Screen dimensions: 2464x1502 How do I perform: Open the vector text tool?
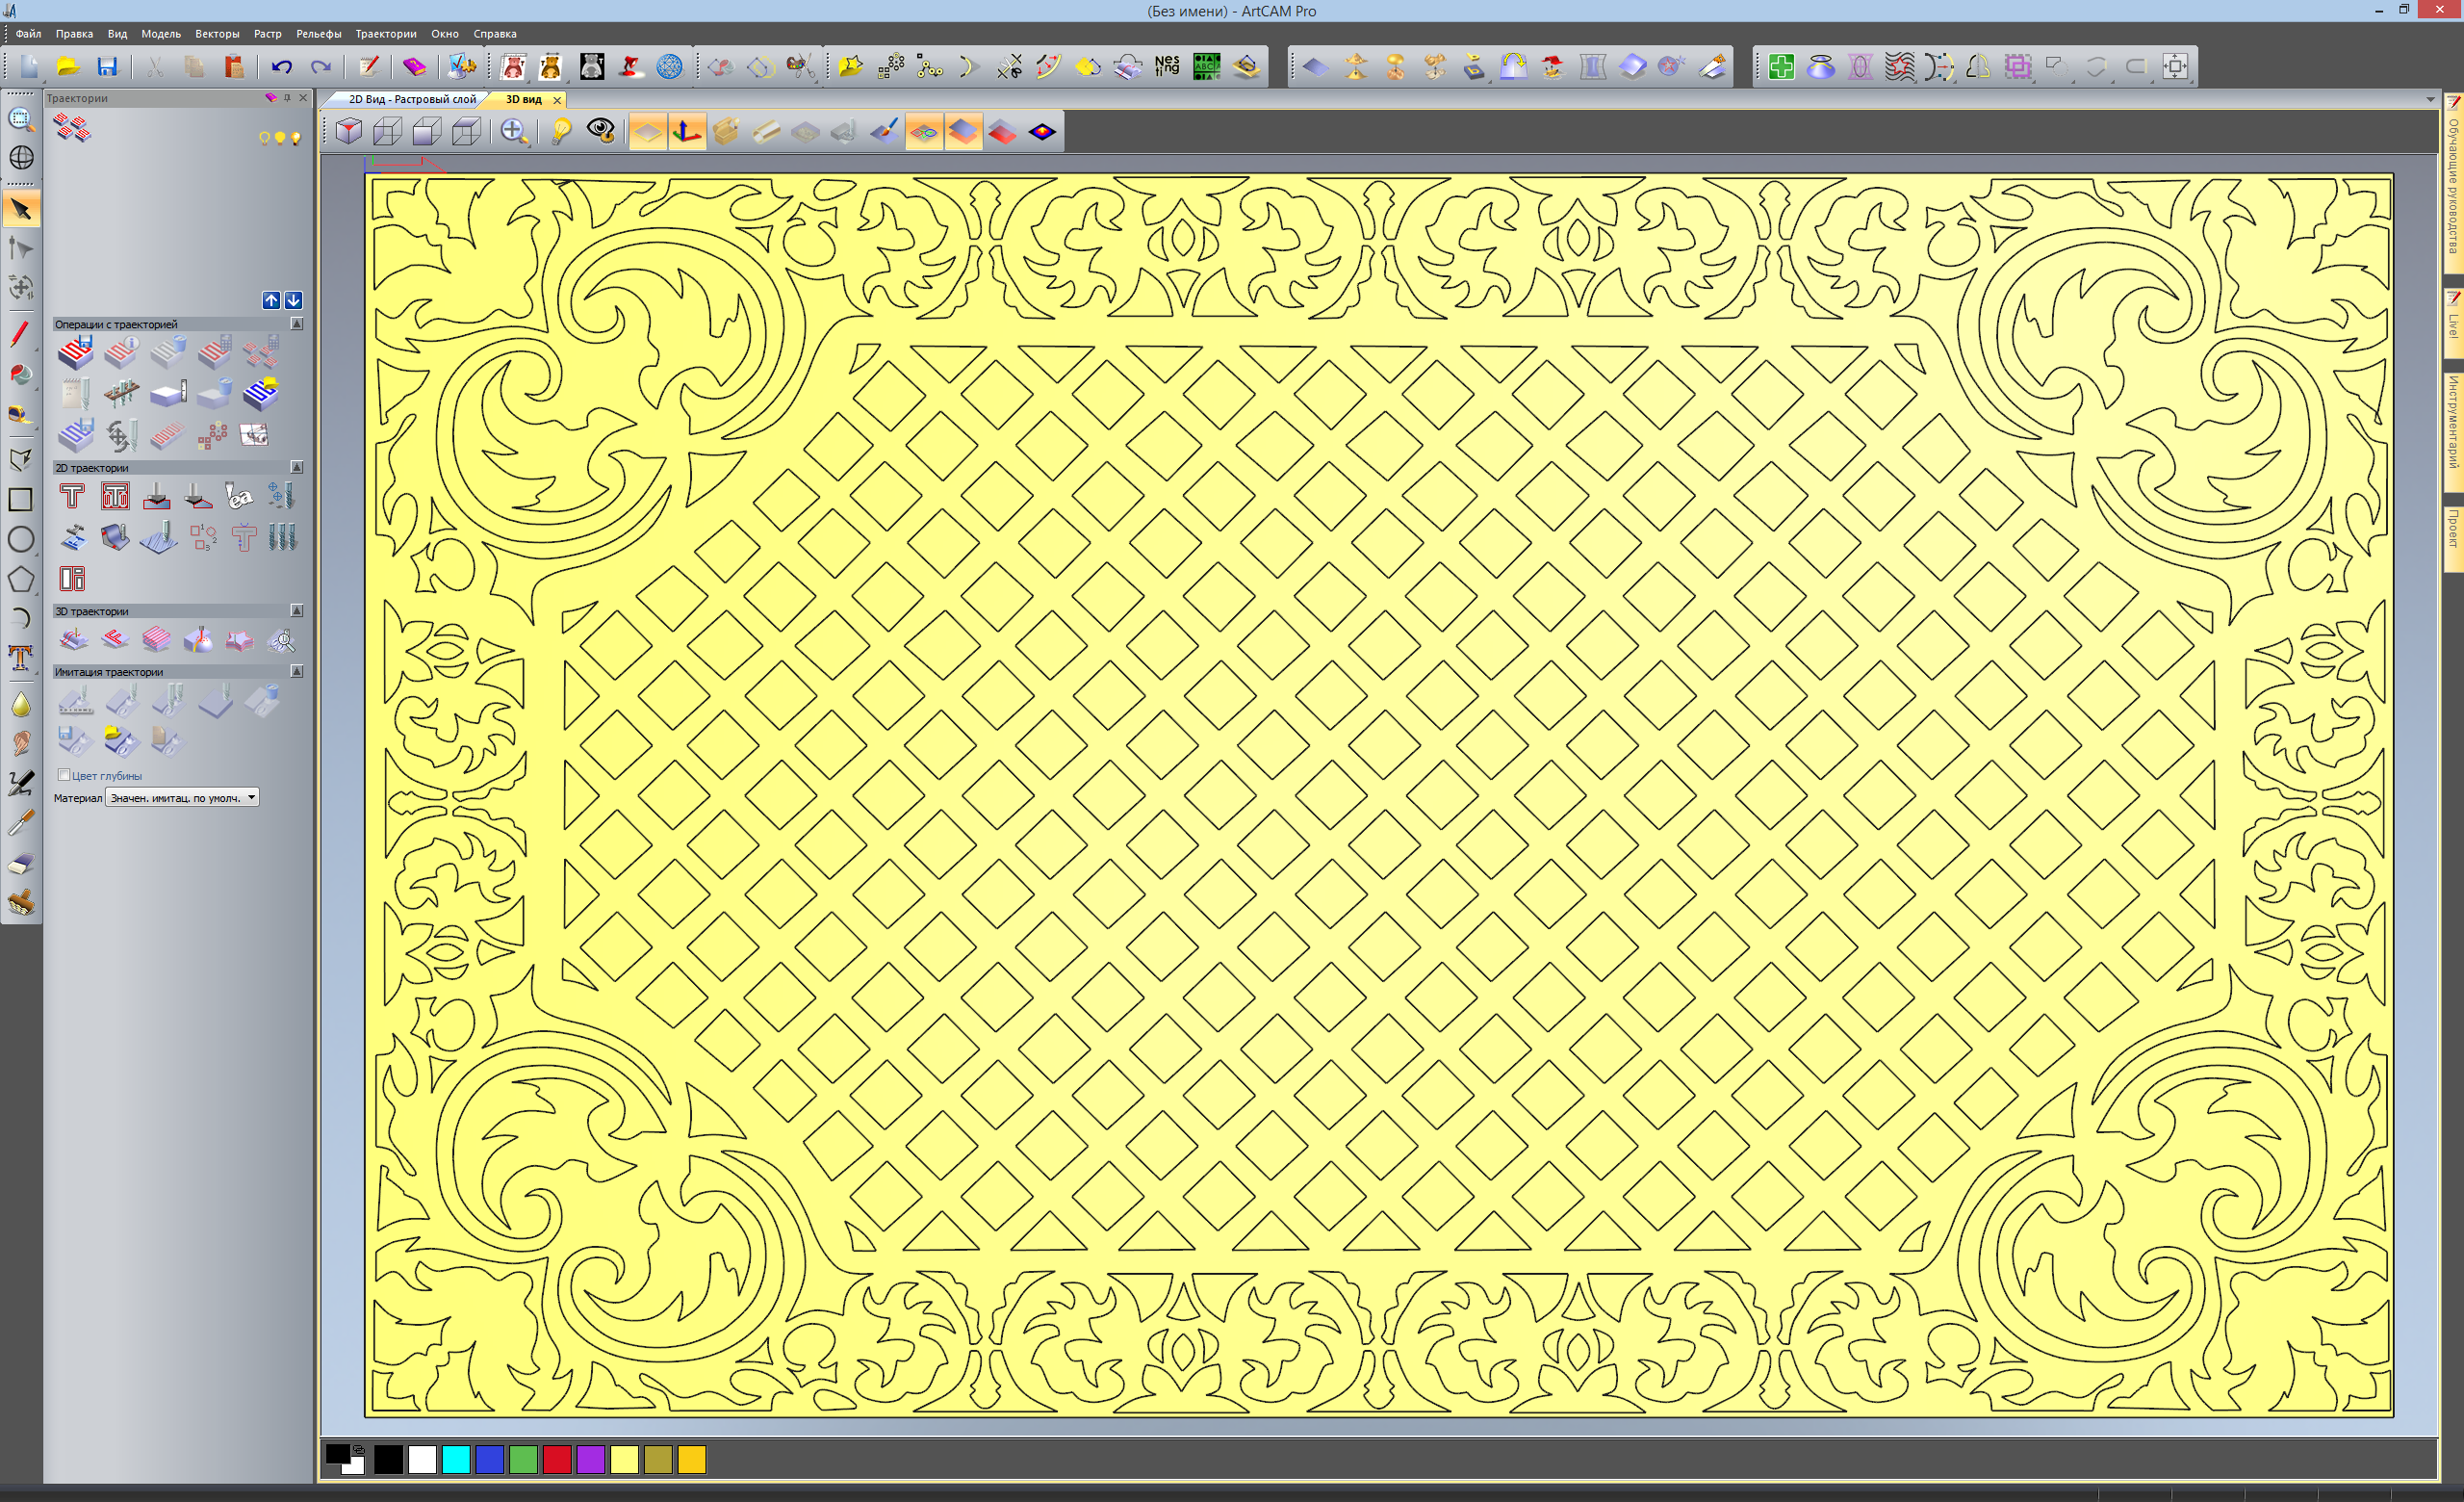[x=20, y=658]
